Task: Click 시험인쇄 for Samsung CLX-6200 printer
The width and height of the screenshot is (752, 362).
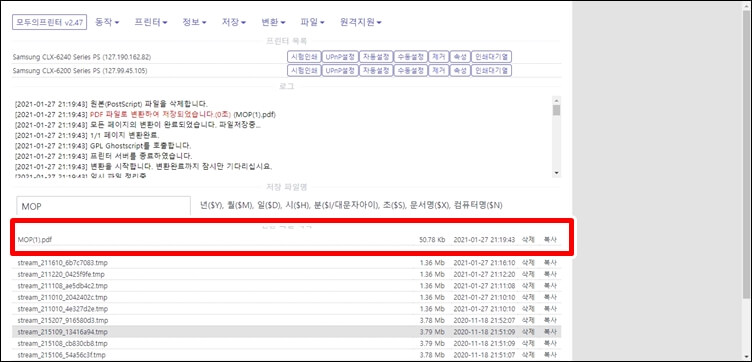Action: click(x=304, y=70)
